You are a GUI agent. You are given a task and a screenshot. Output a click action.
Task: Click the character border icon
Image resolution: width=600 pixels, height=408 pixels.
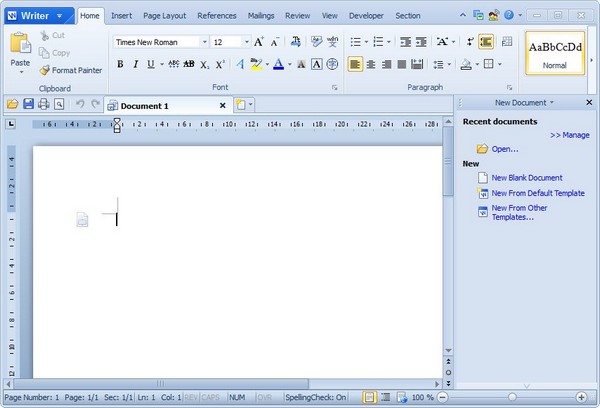pyautogui.click(x=316, y=64)
